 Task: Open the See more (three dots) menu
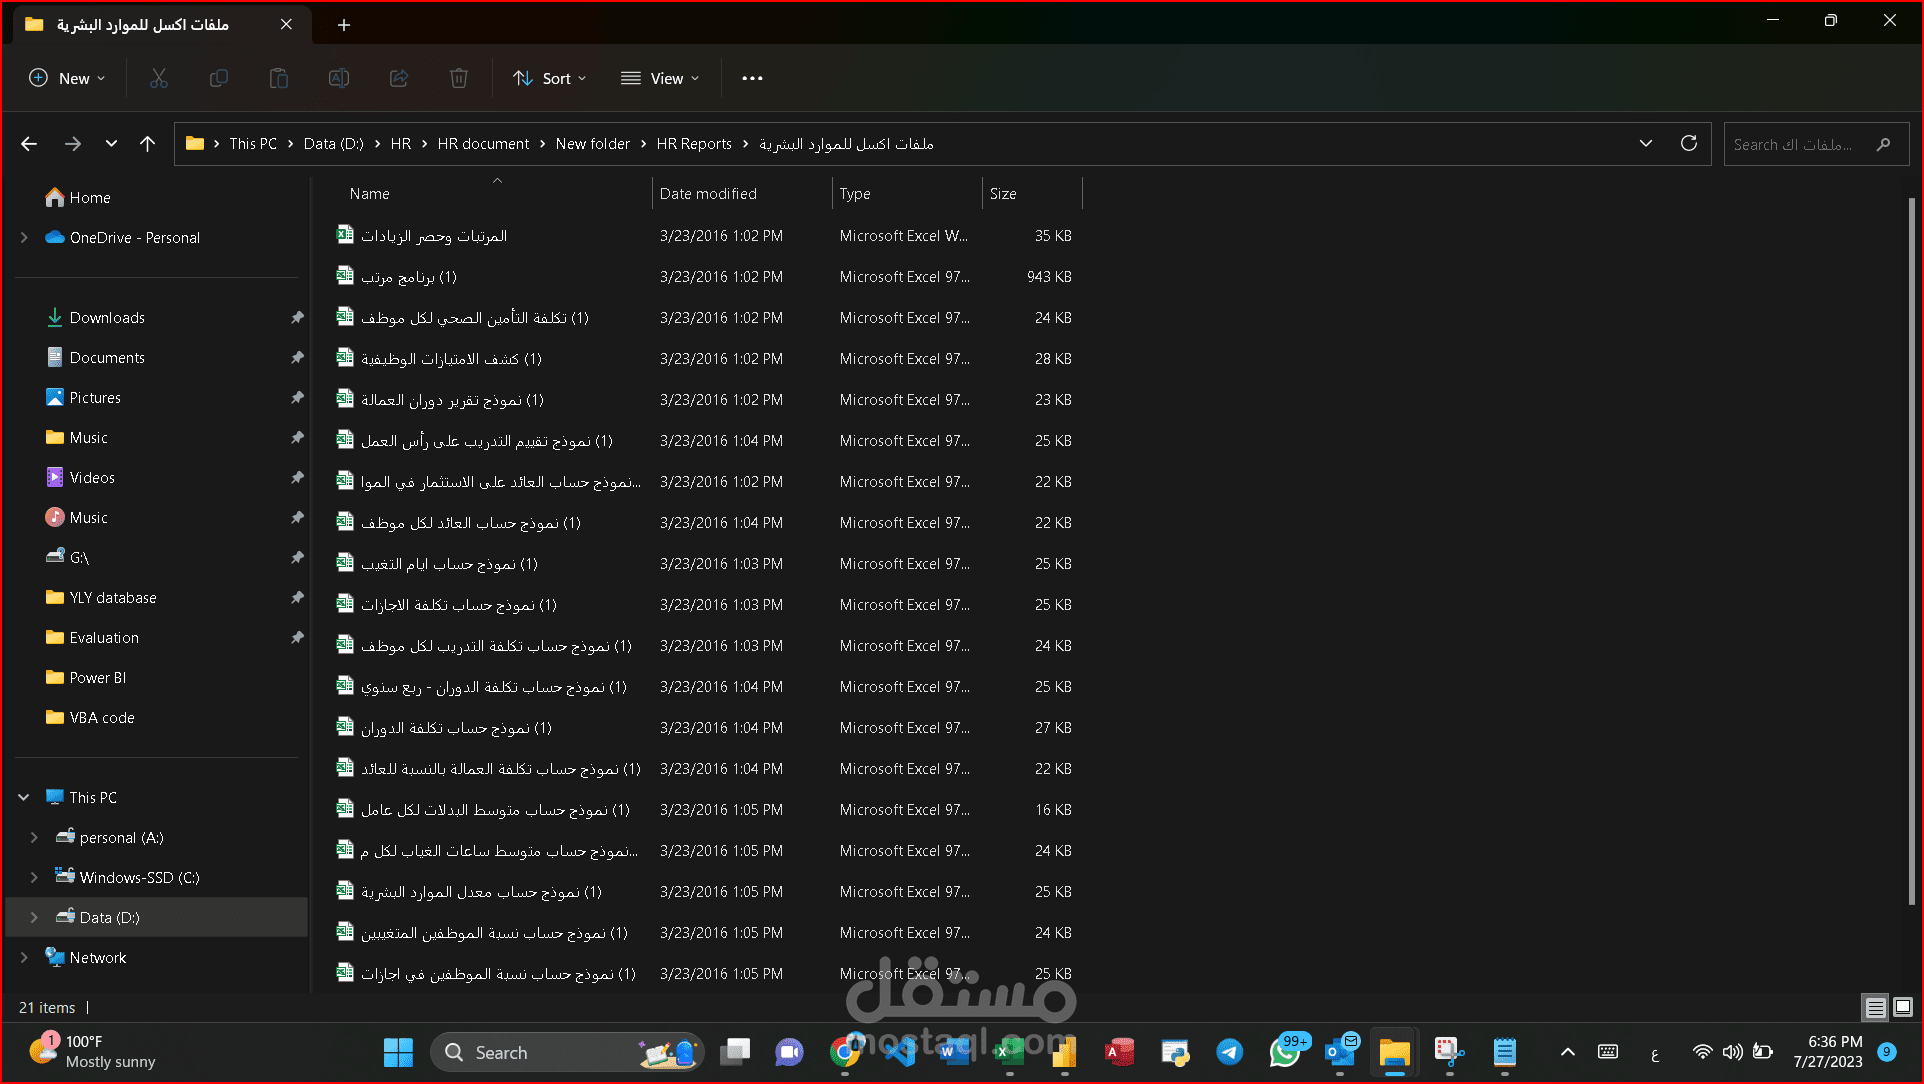(x=753, y=78)
